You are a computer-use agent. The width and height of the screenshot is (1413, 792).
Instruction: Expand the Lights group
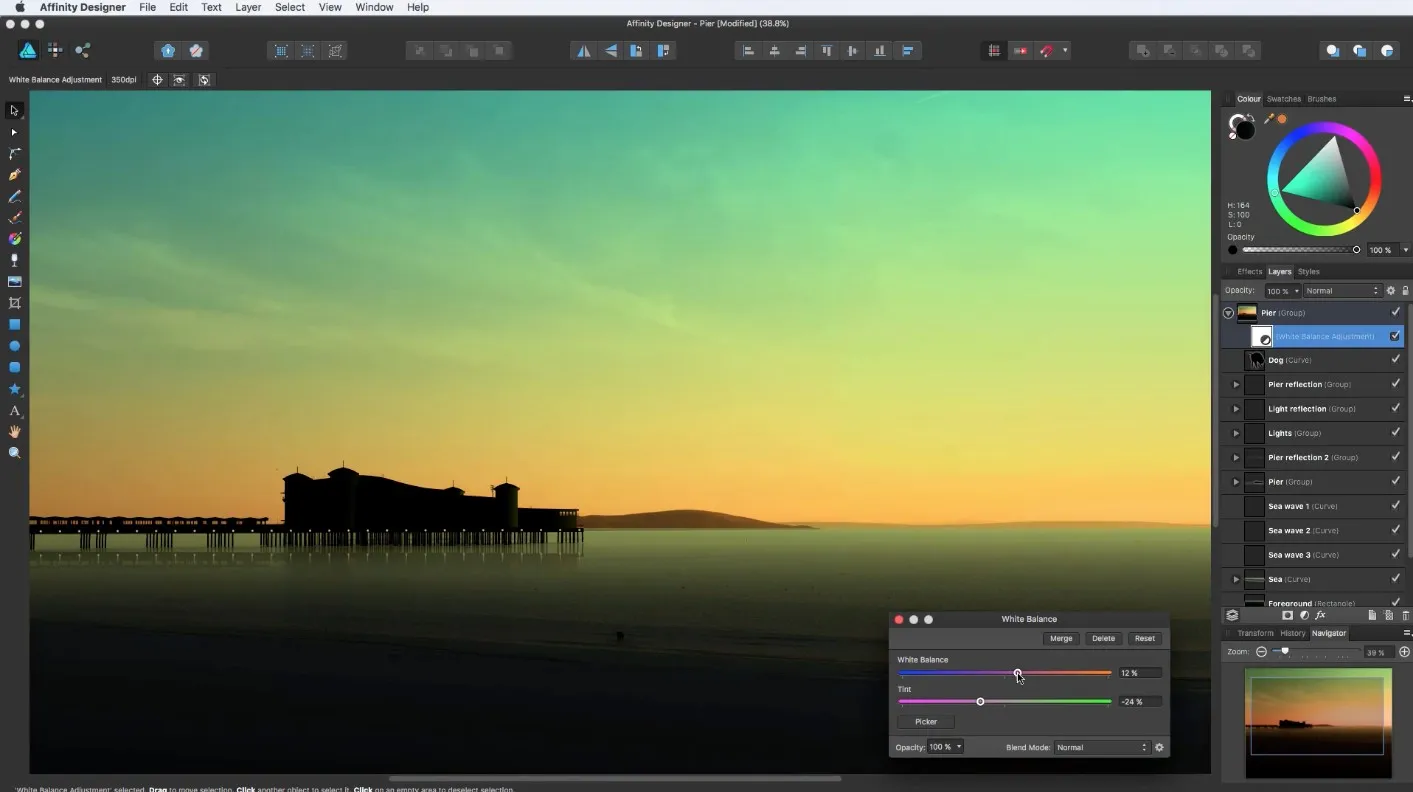[x=1236, y=433]
